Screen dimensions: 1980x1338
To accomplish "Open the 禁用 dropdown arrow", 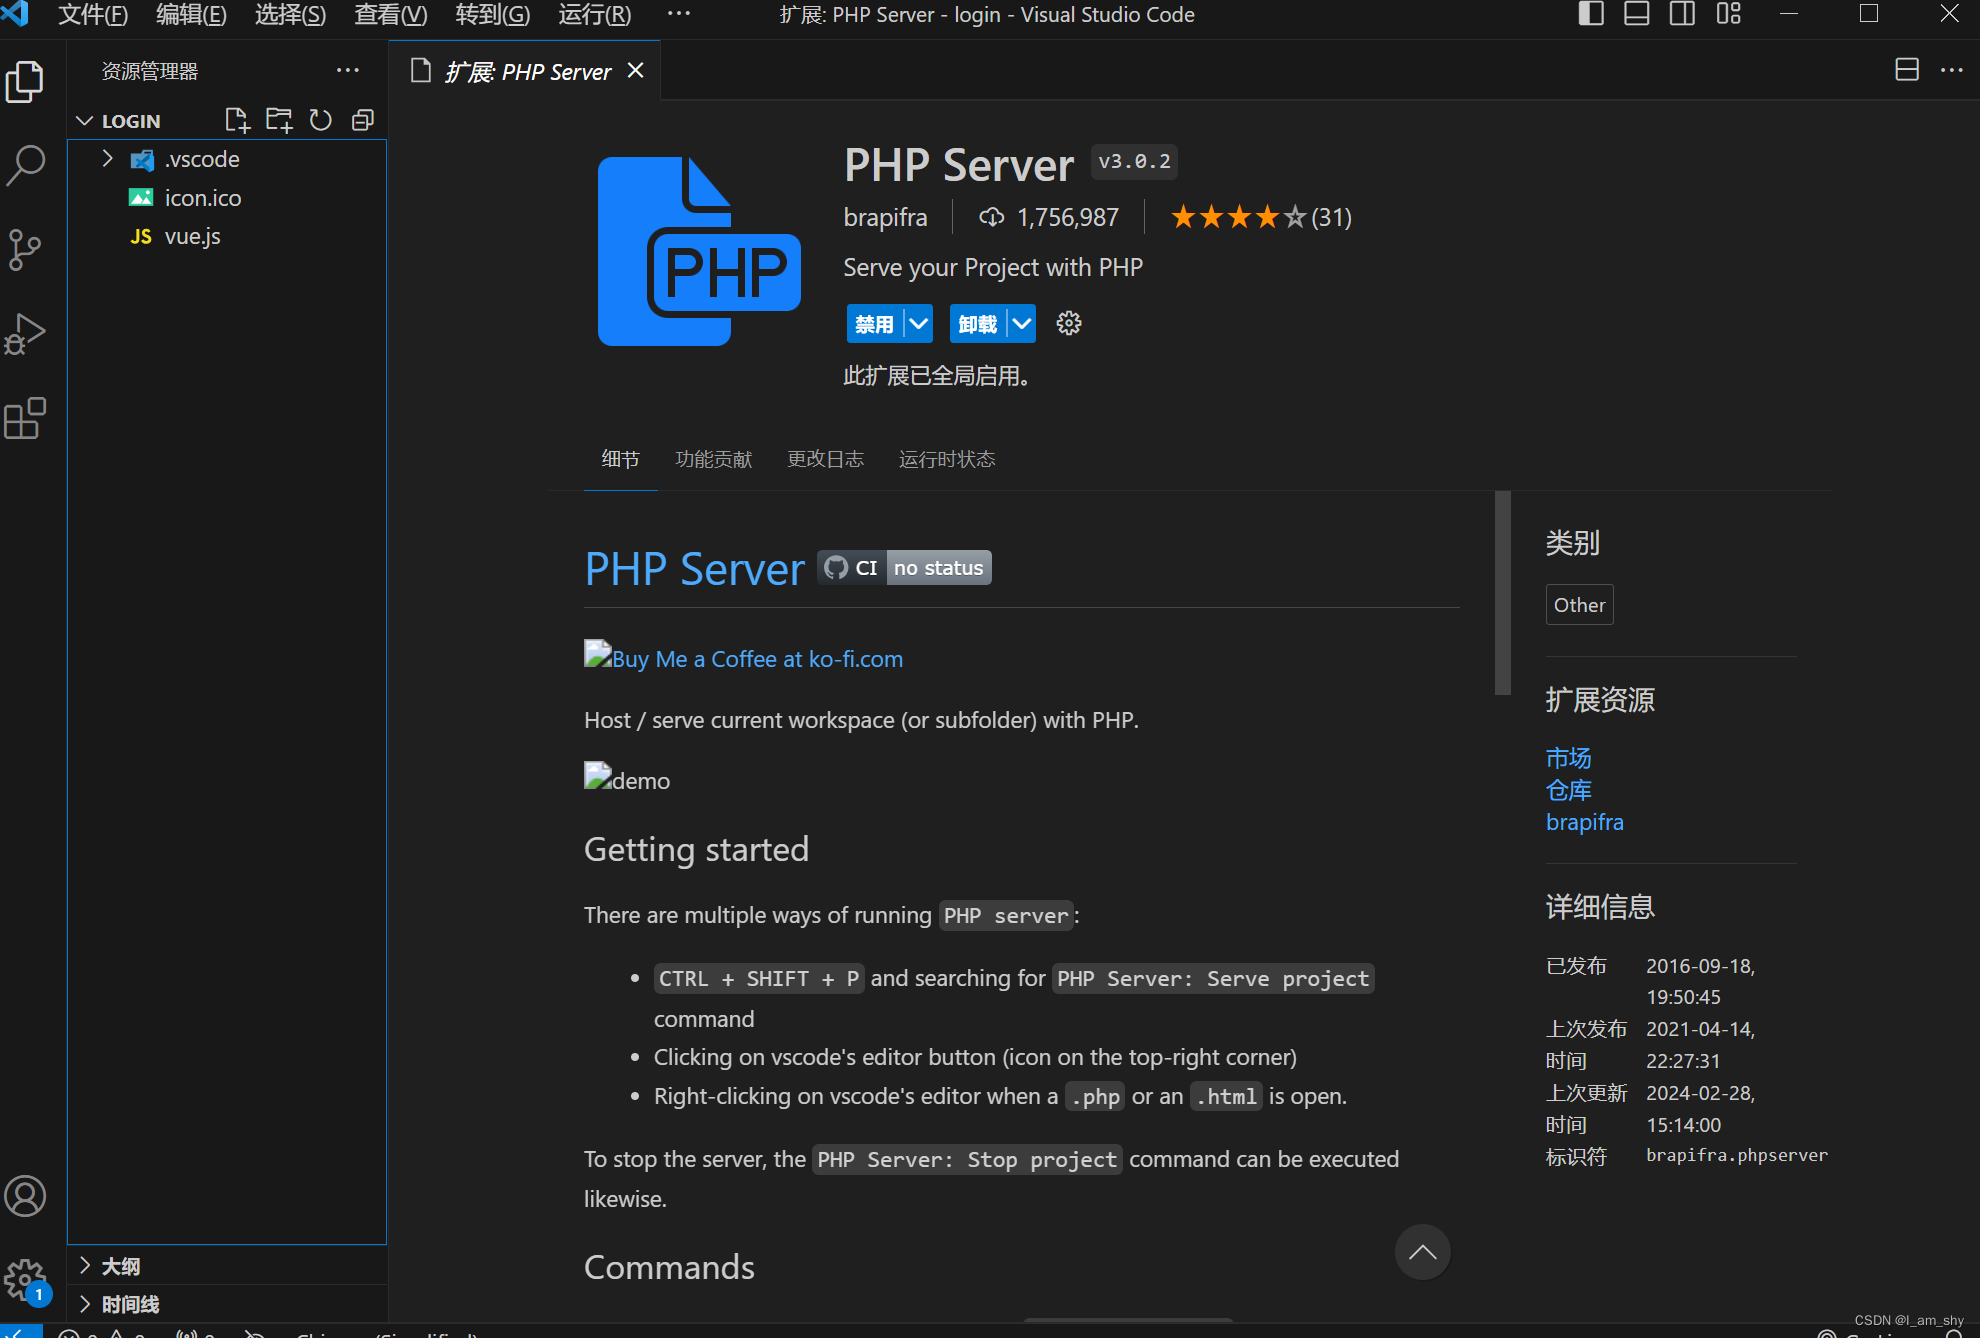I will pos(919,324).
